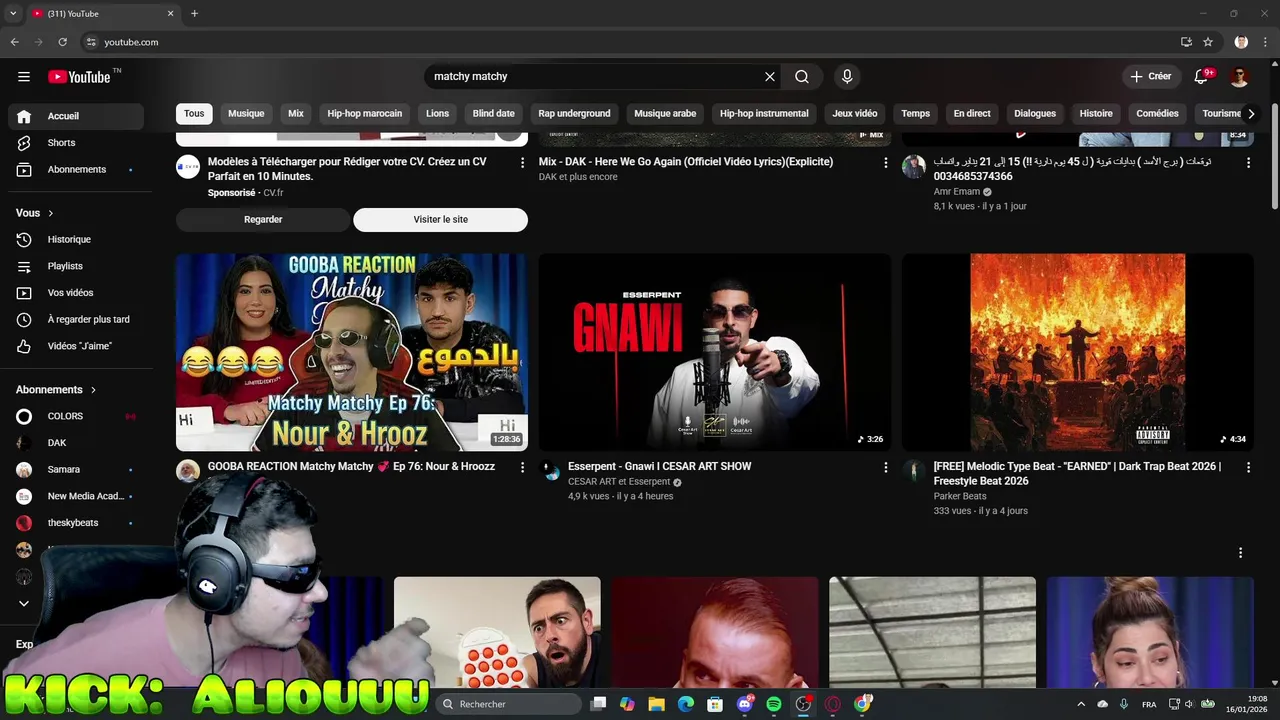Screen dimensions: 1280x720
Task: Expand the Abonnements section header
Action: (57, 390)
